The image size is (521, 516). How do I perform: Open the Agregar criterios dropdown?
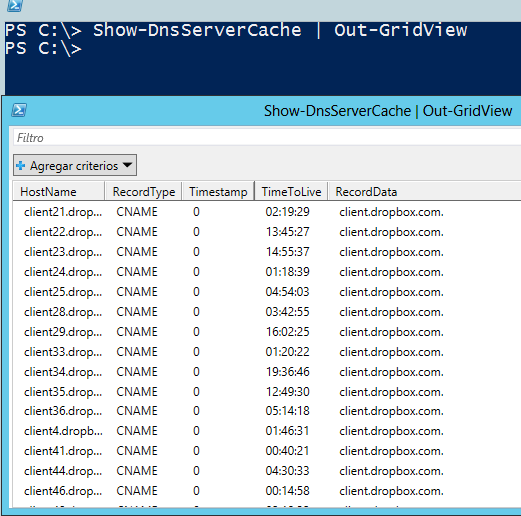[75, 165]
